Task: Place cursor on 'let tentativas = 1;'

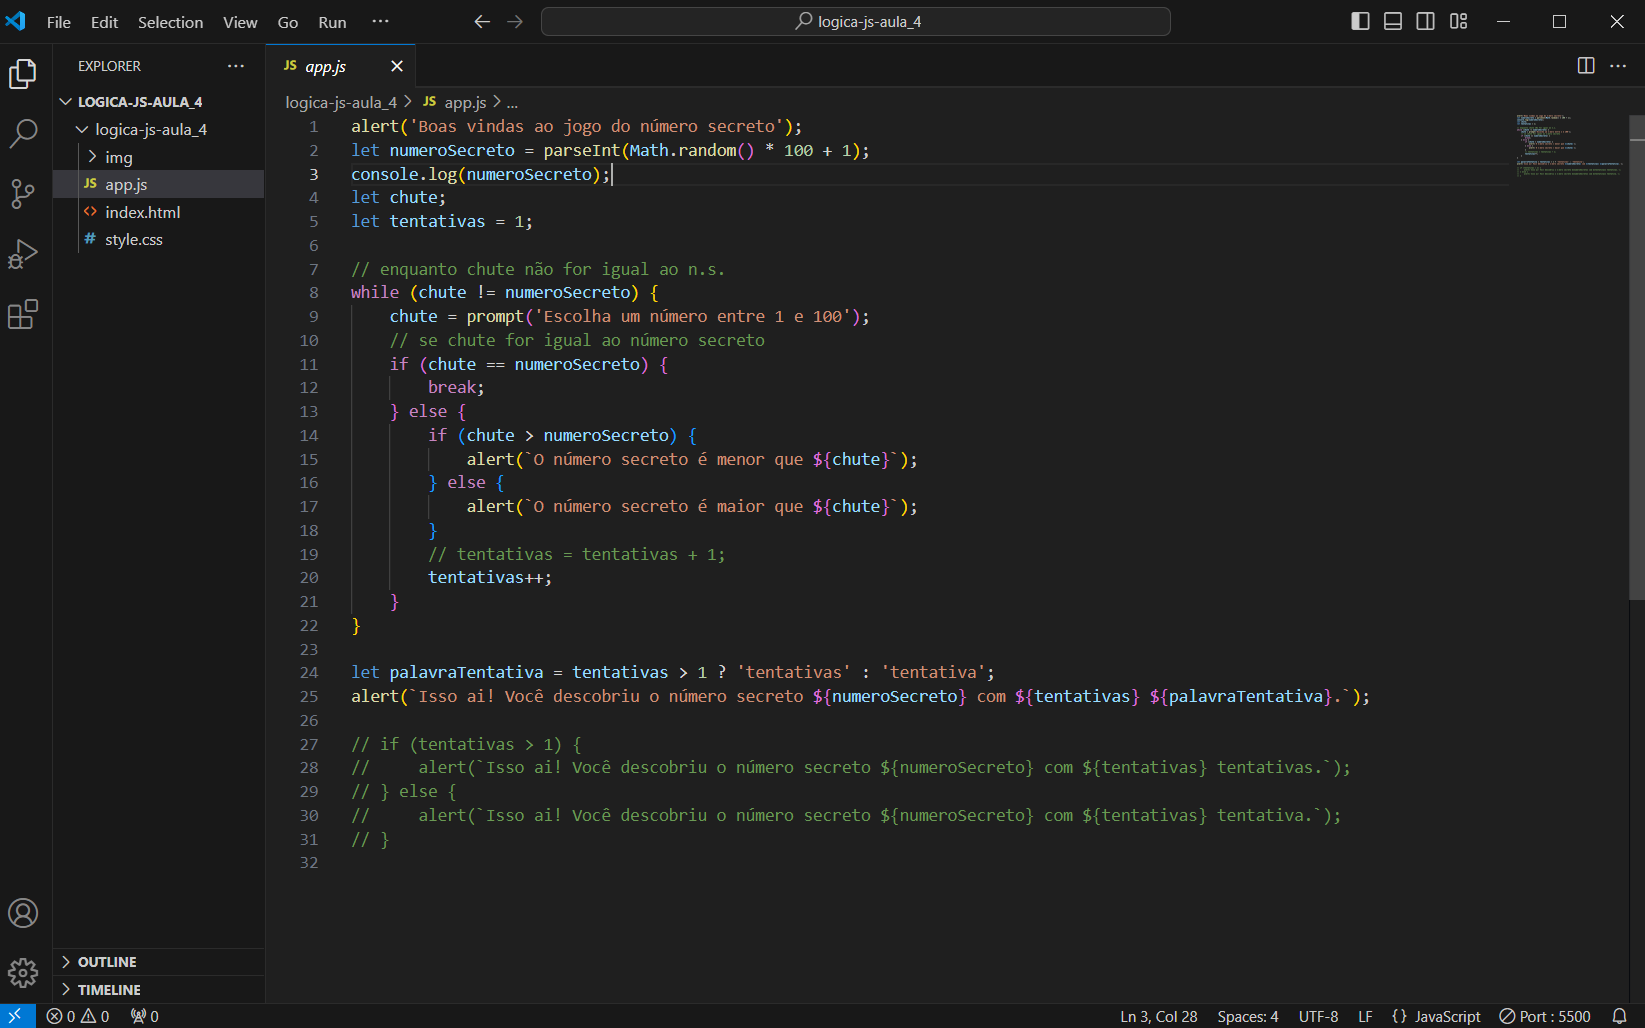Action: point(442,222)
